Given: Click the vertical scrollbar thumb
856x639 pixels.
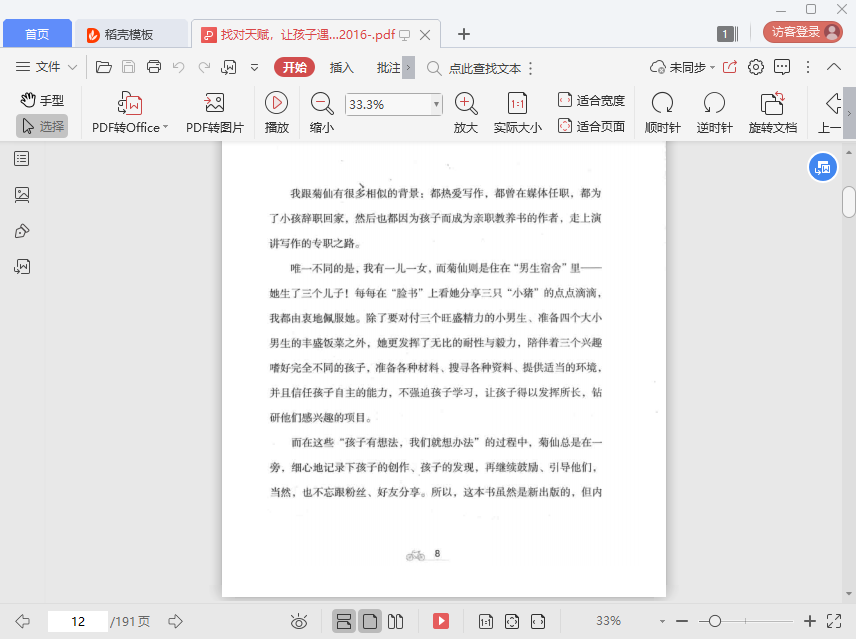Looking at the screenshot, I should [x=848, y=202].
